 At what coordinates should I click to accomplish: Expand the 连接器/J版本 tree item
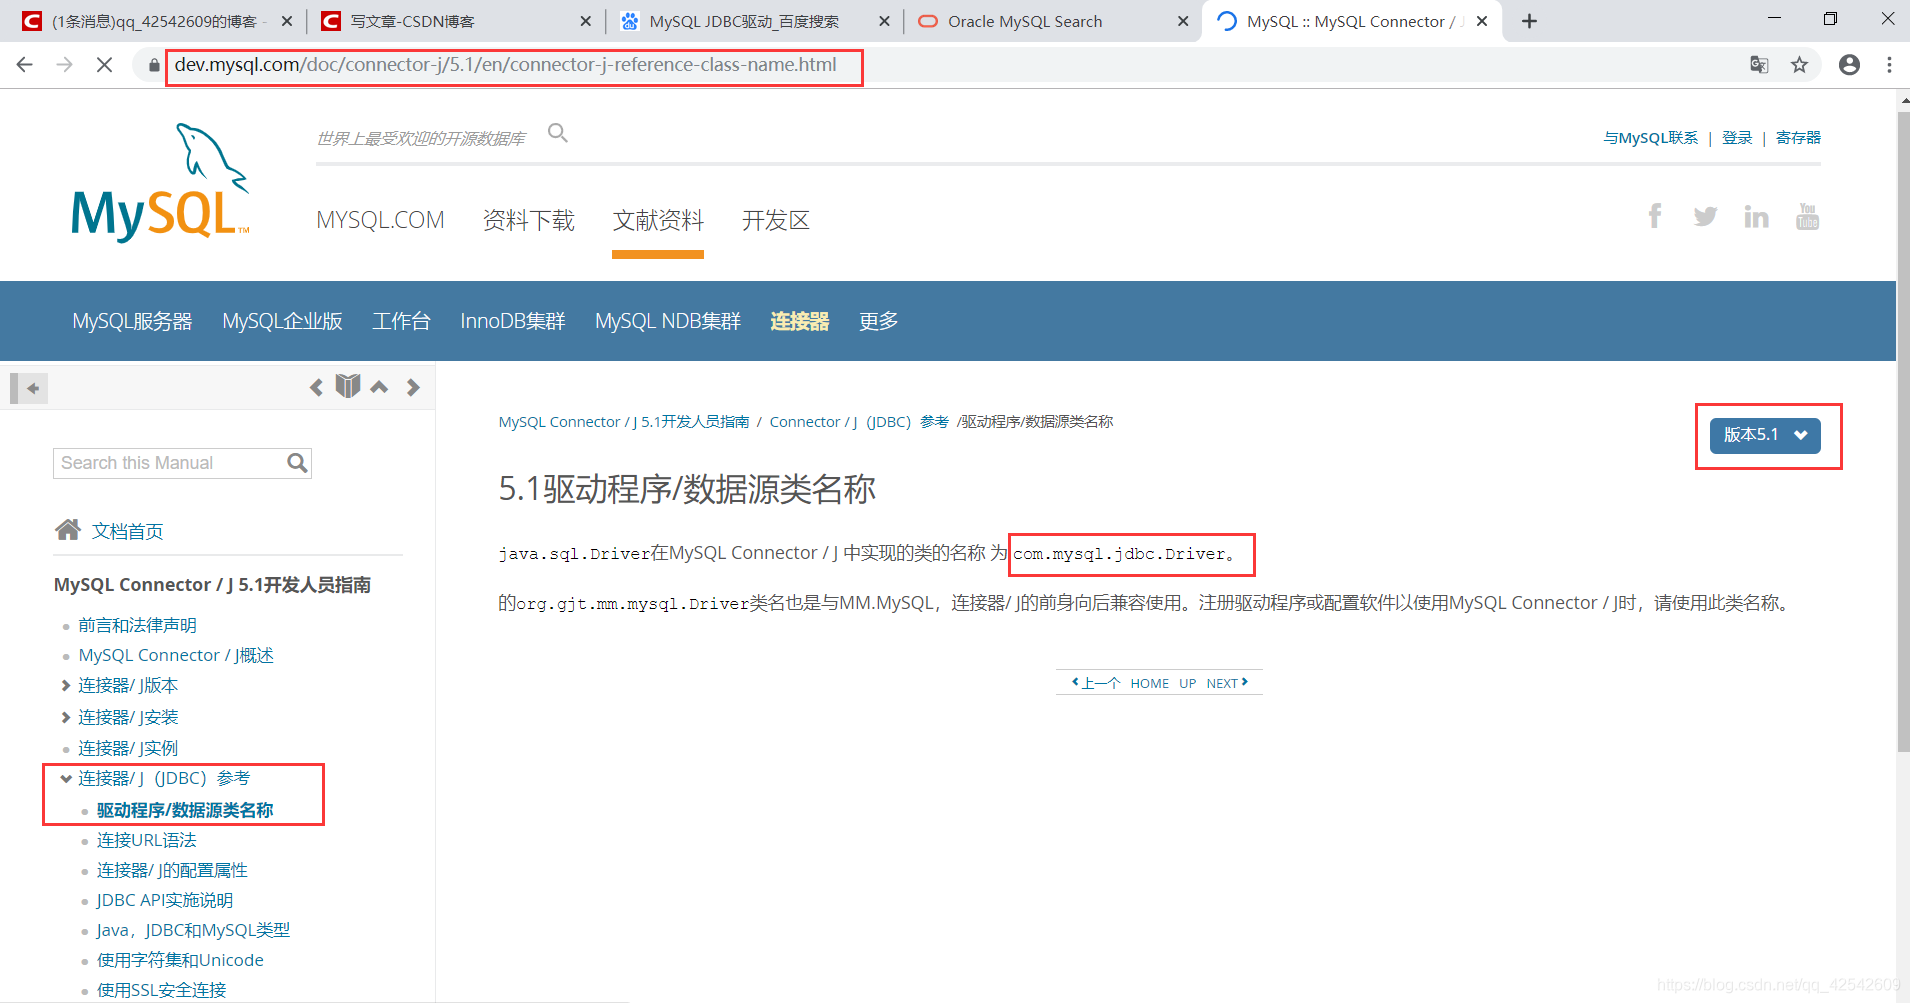coord(66,685)
